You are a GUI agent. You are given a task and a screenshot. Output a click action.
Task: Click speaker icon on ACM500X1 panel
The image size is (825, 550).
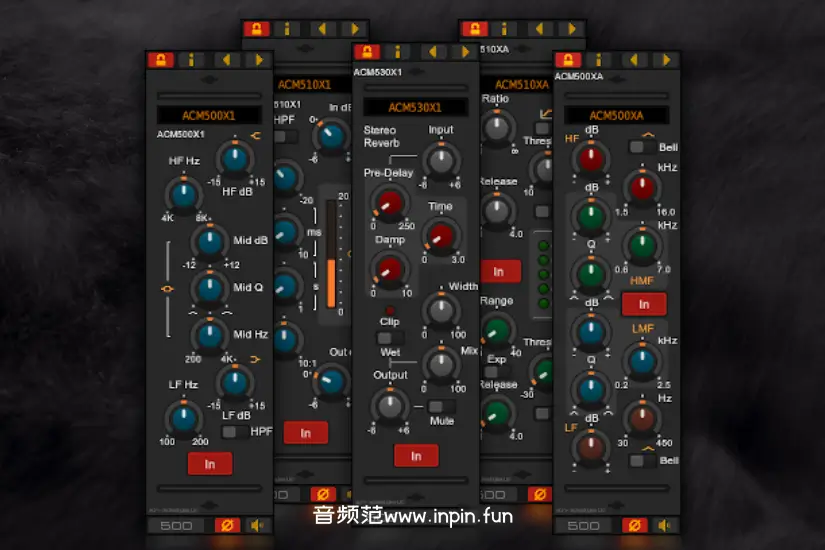(x=257, y=525)
